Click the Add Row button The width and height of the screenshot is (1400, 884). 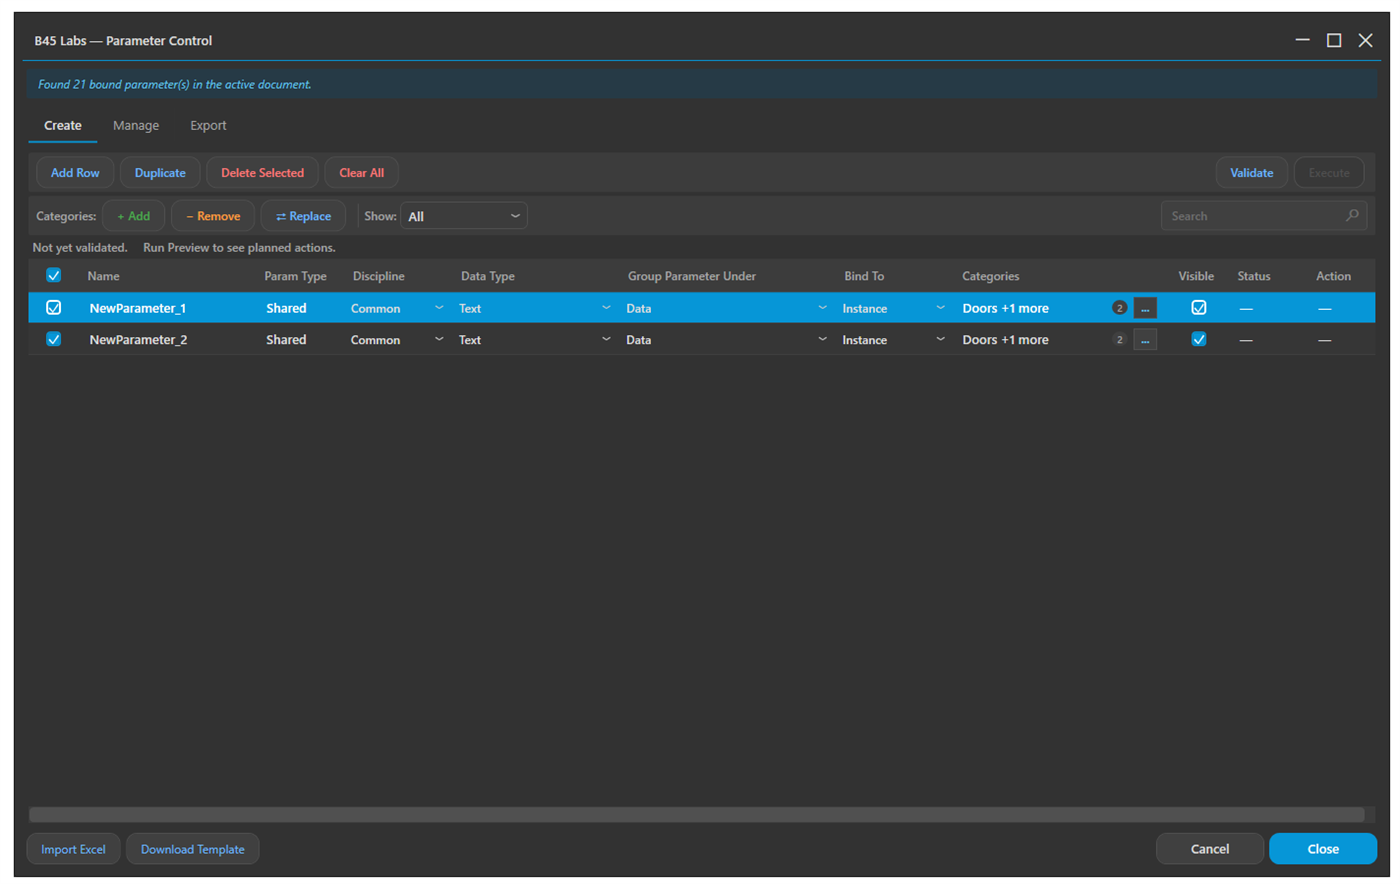point(75,172)
